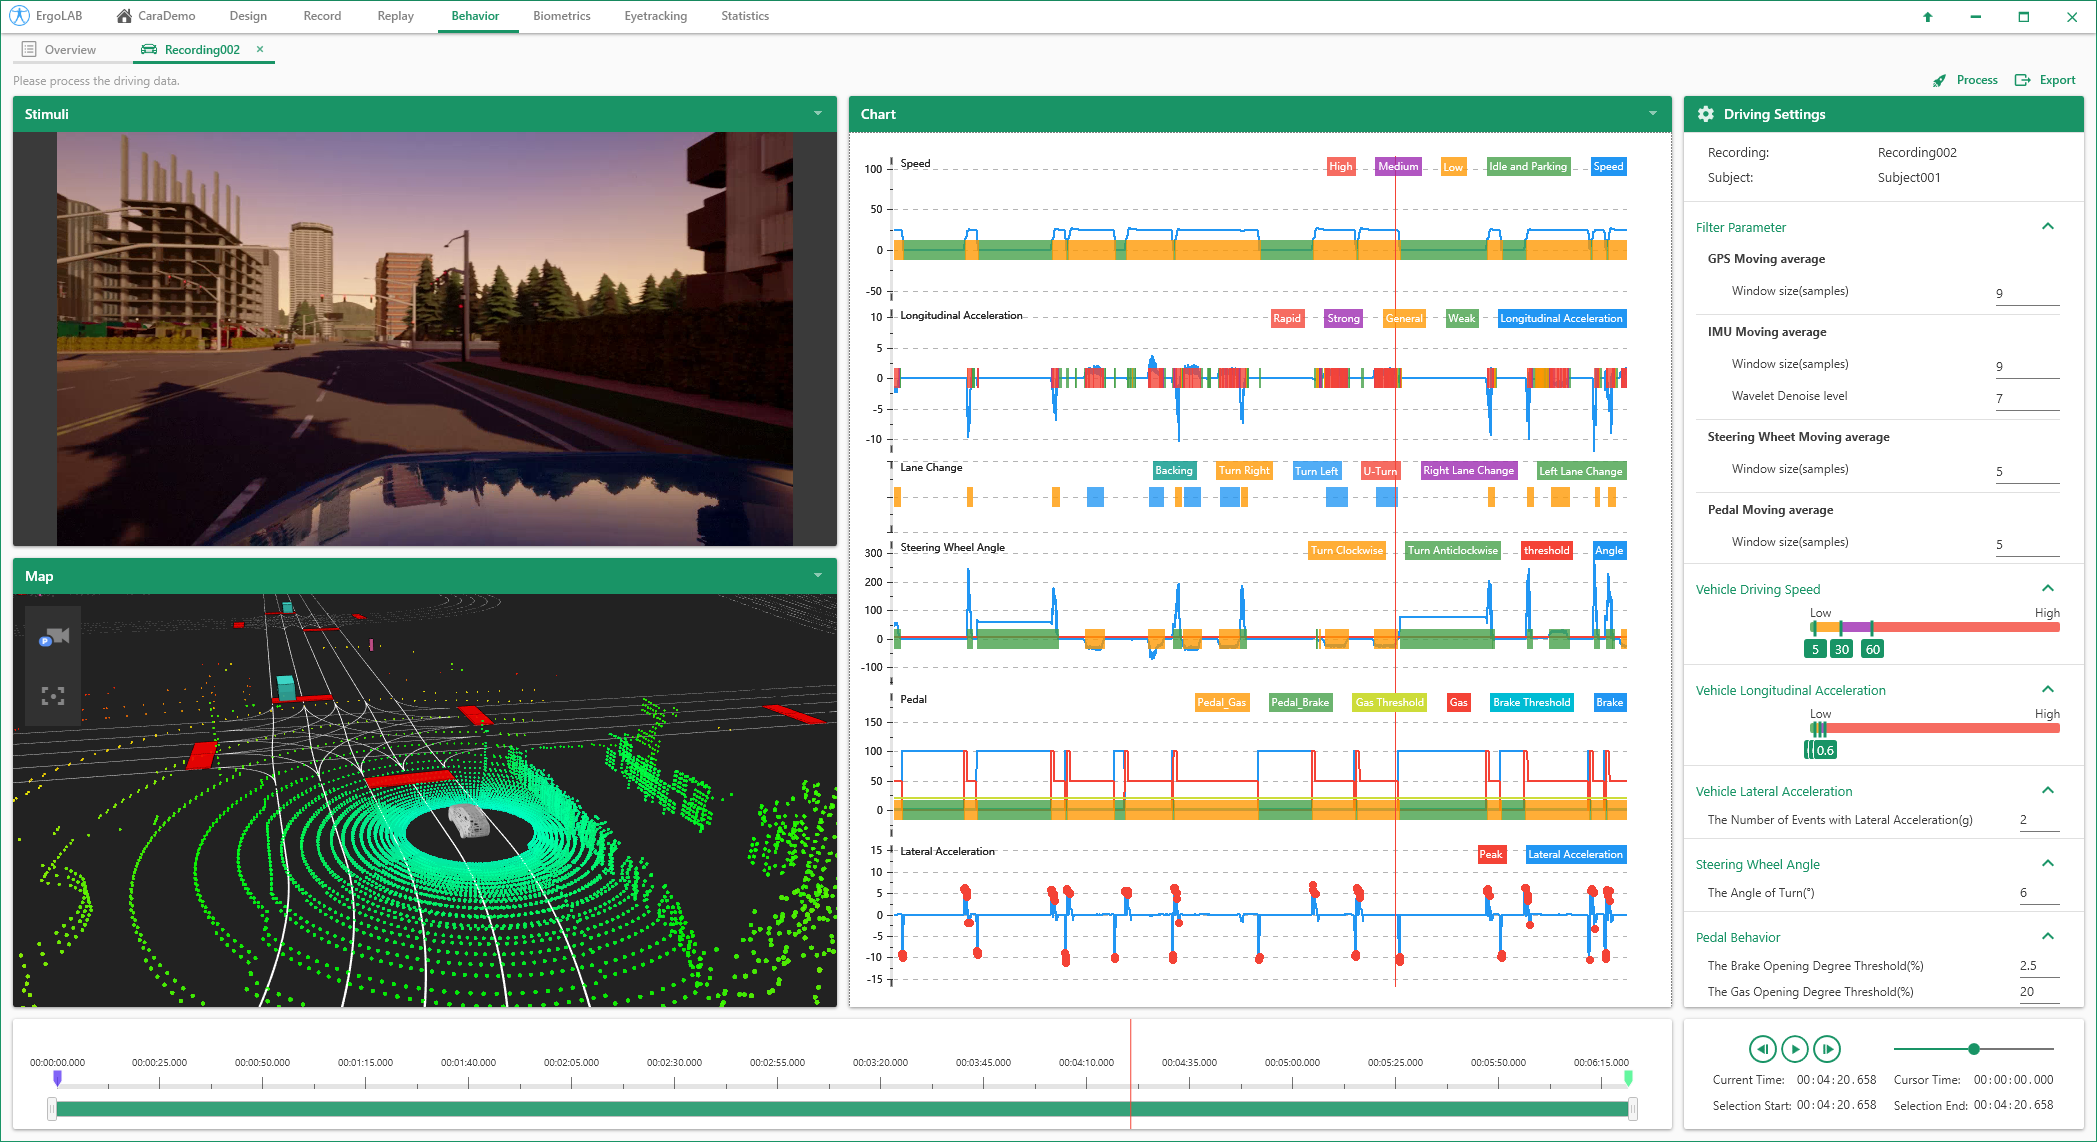
Task: Click the playback speed slider handle
Action: click(1974, 1049)
